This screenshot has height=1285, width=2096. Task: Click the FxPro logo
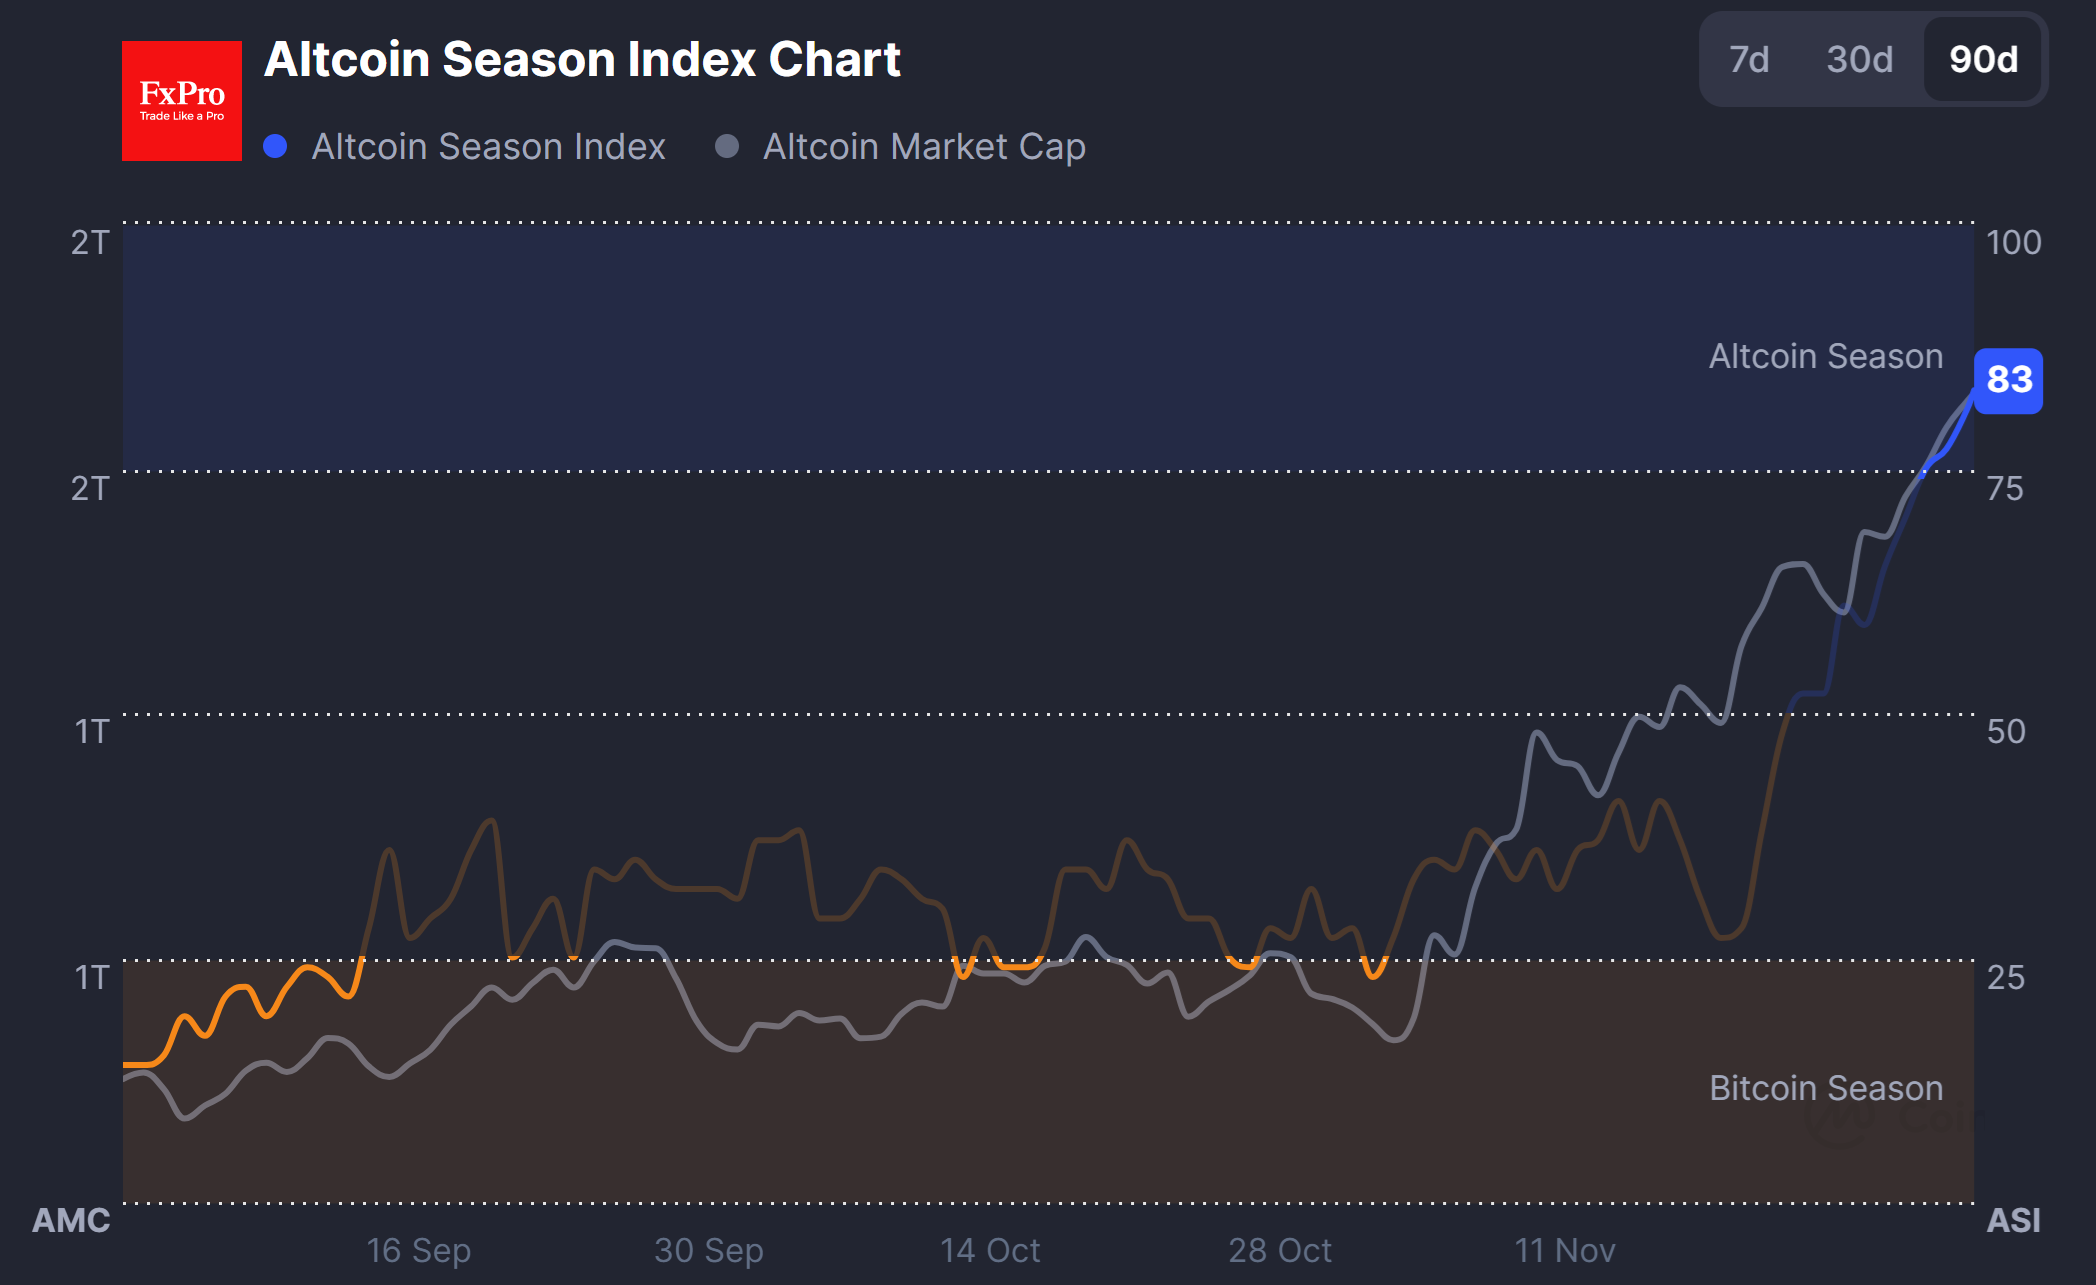click(182, 101)
